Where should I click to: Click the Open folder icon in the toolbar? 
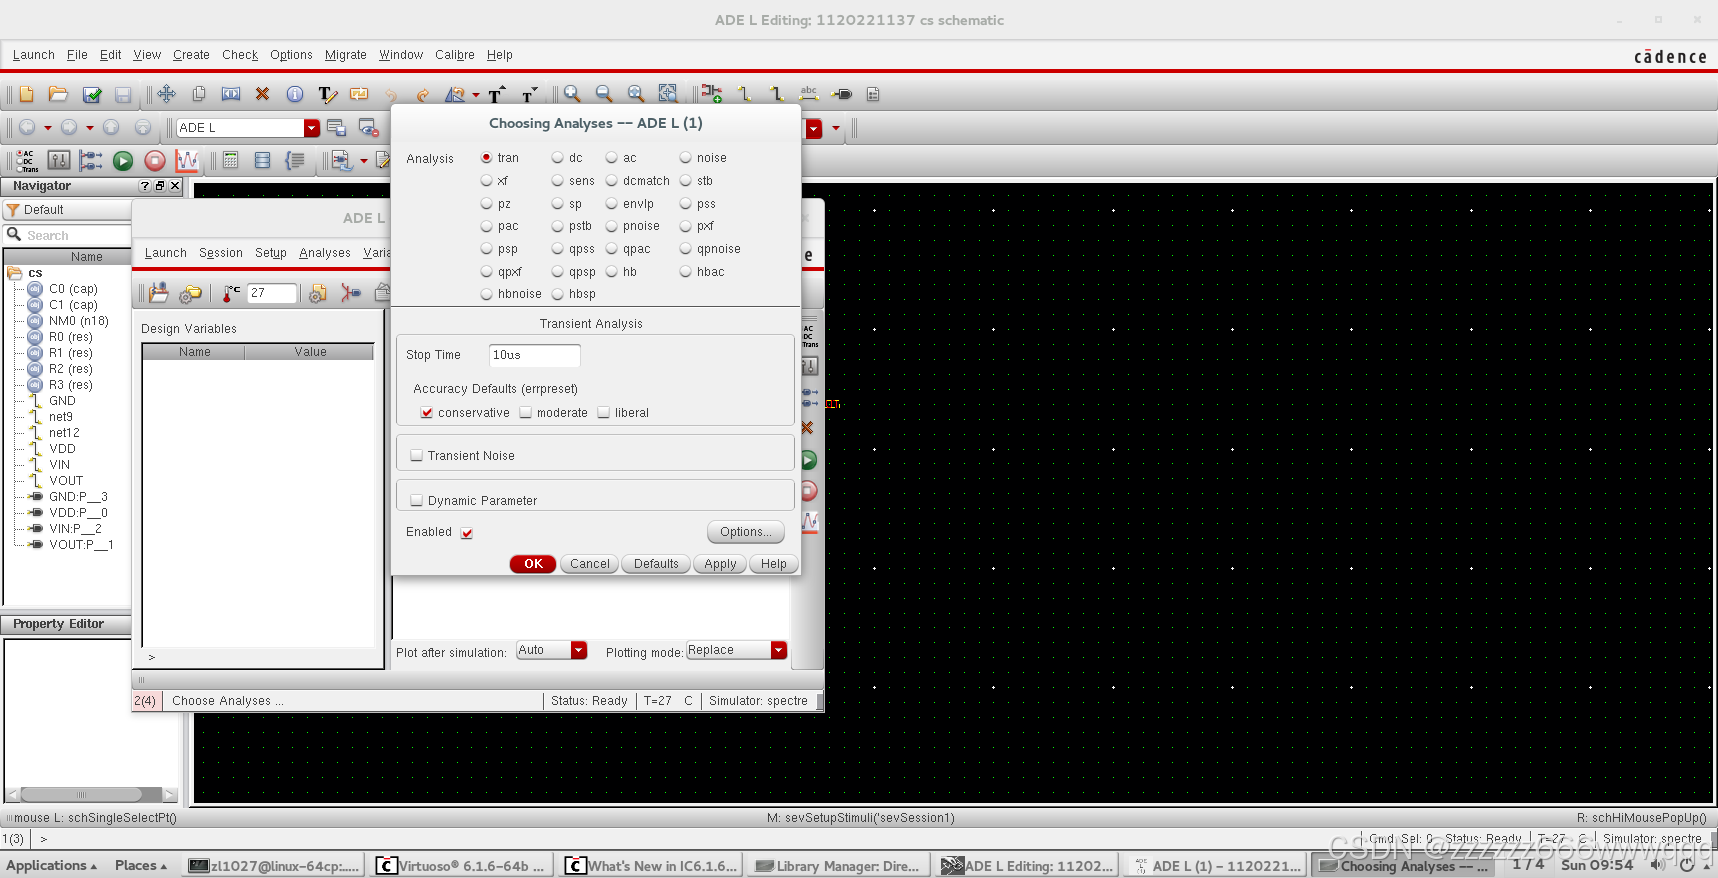58,94
